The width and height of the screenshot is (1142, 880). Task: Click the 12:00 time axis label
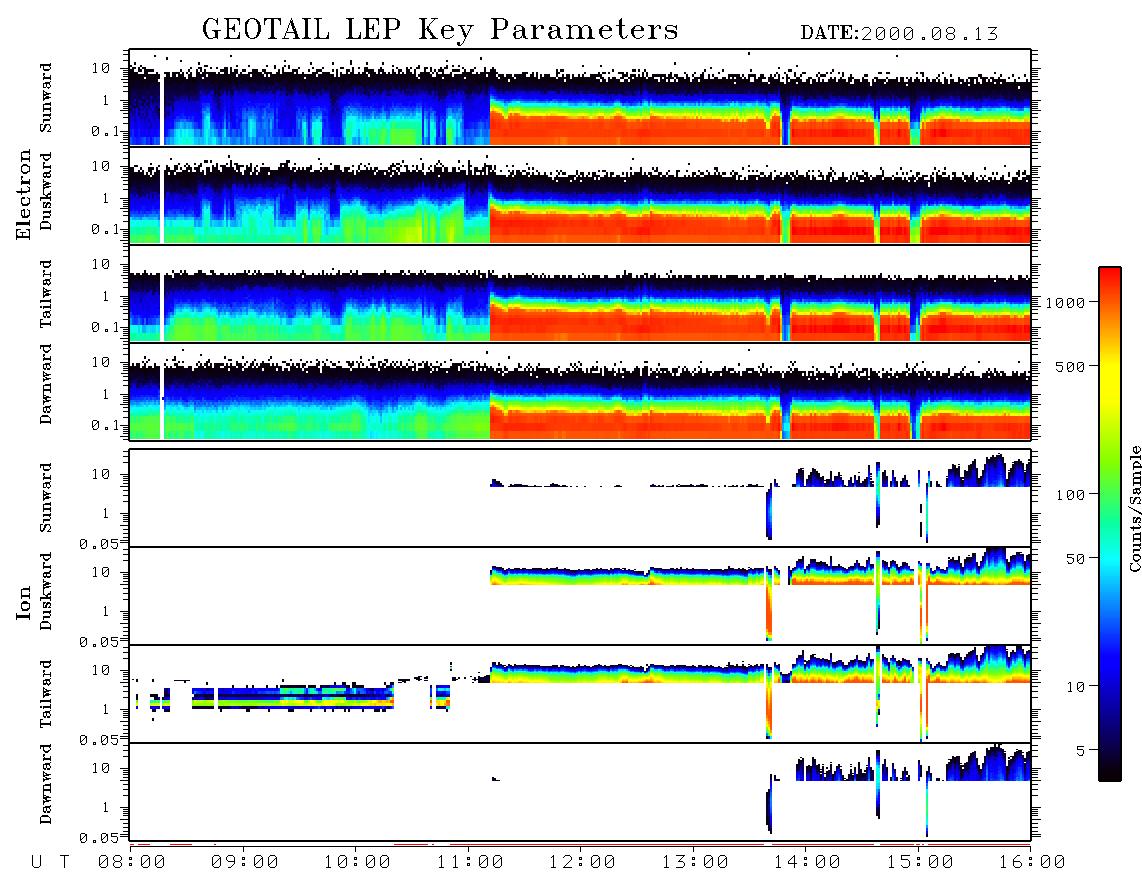(x=582, y=862)
